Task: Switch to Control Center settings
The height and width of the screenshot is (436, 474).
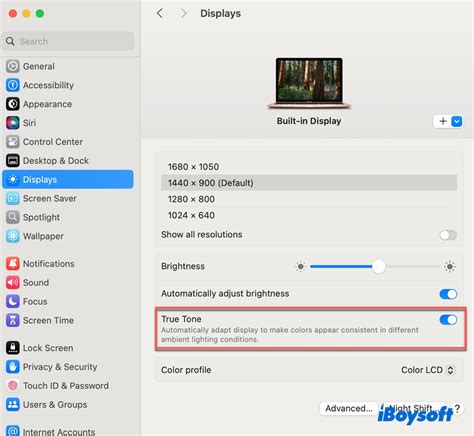Action: click(x=68, y=142)
